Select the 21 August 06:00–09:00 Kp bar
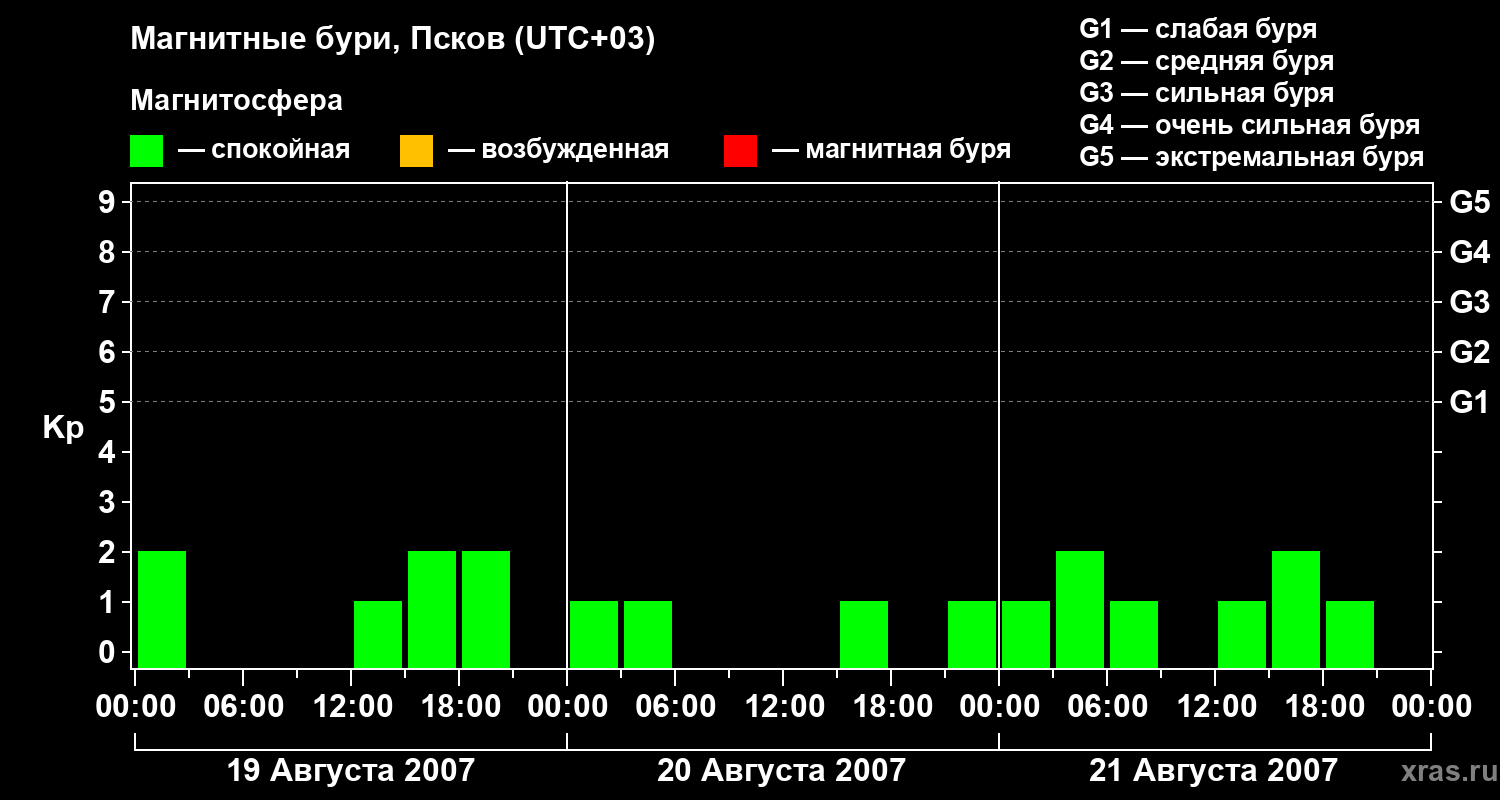Screen dimensions: 1500x800 1134,634
